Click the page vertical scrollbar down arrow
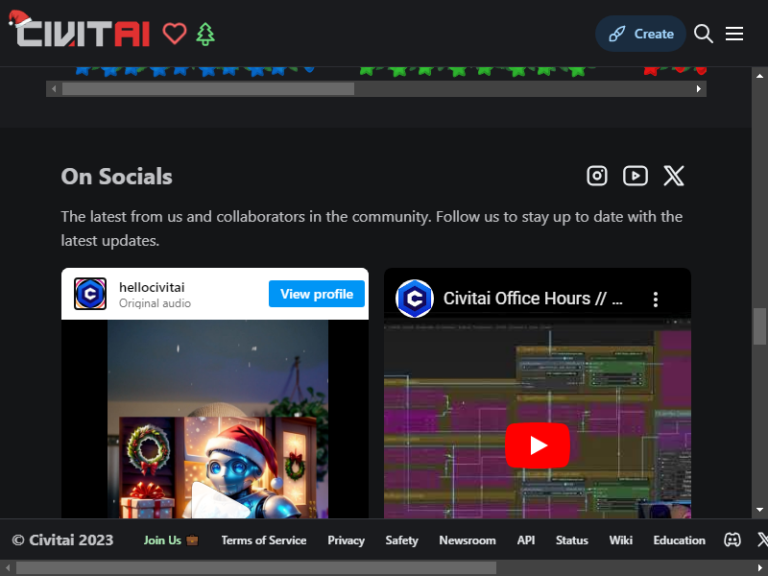 (x=760, y=510)
